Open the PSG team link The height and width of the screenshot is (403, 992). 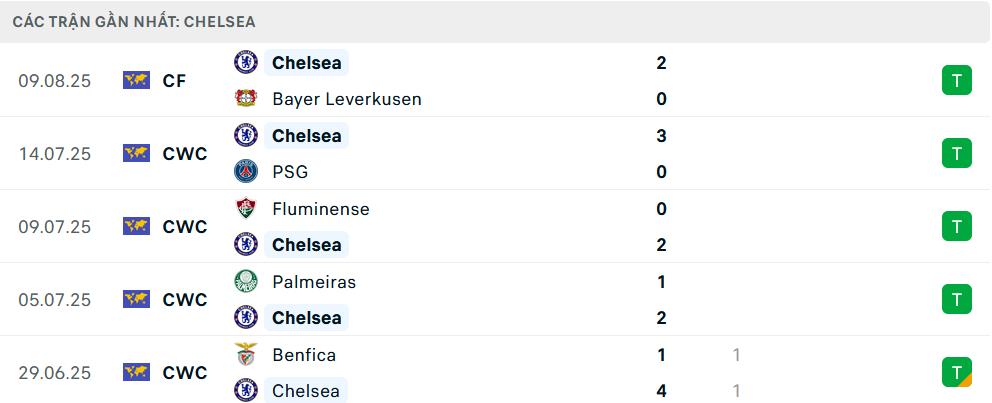pyautogui.click(x=289, y=172)
